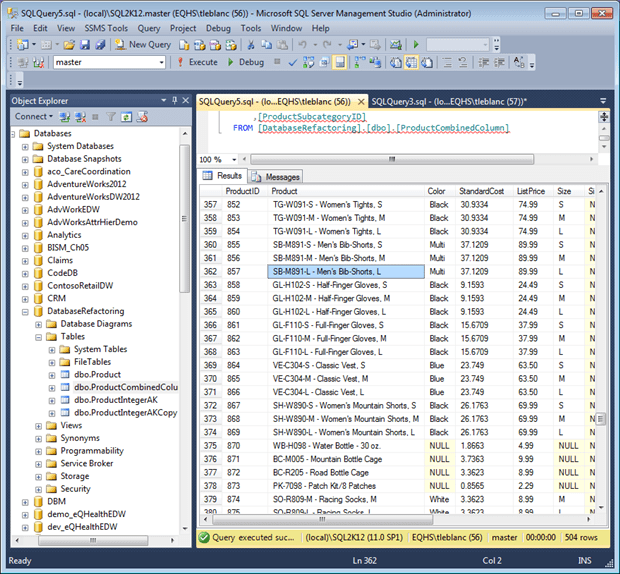Expand the Views folder node
620x574 pixels.
point(38,426)
